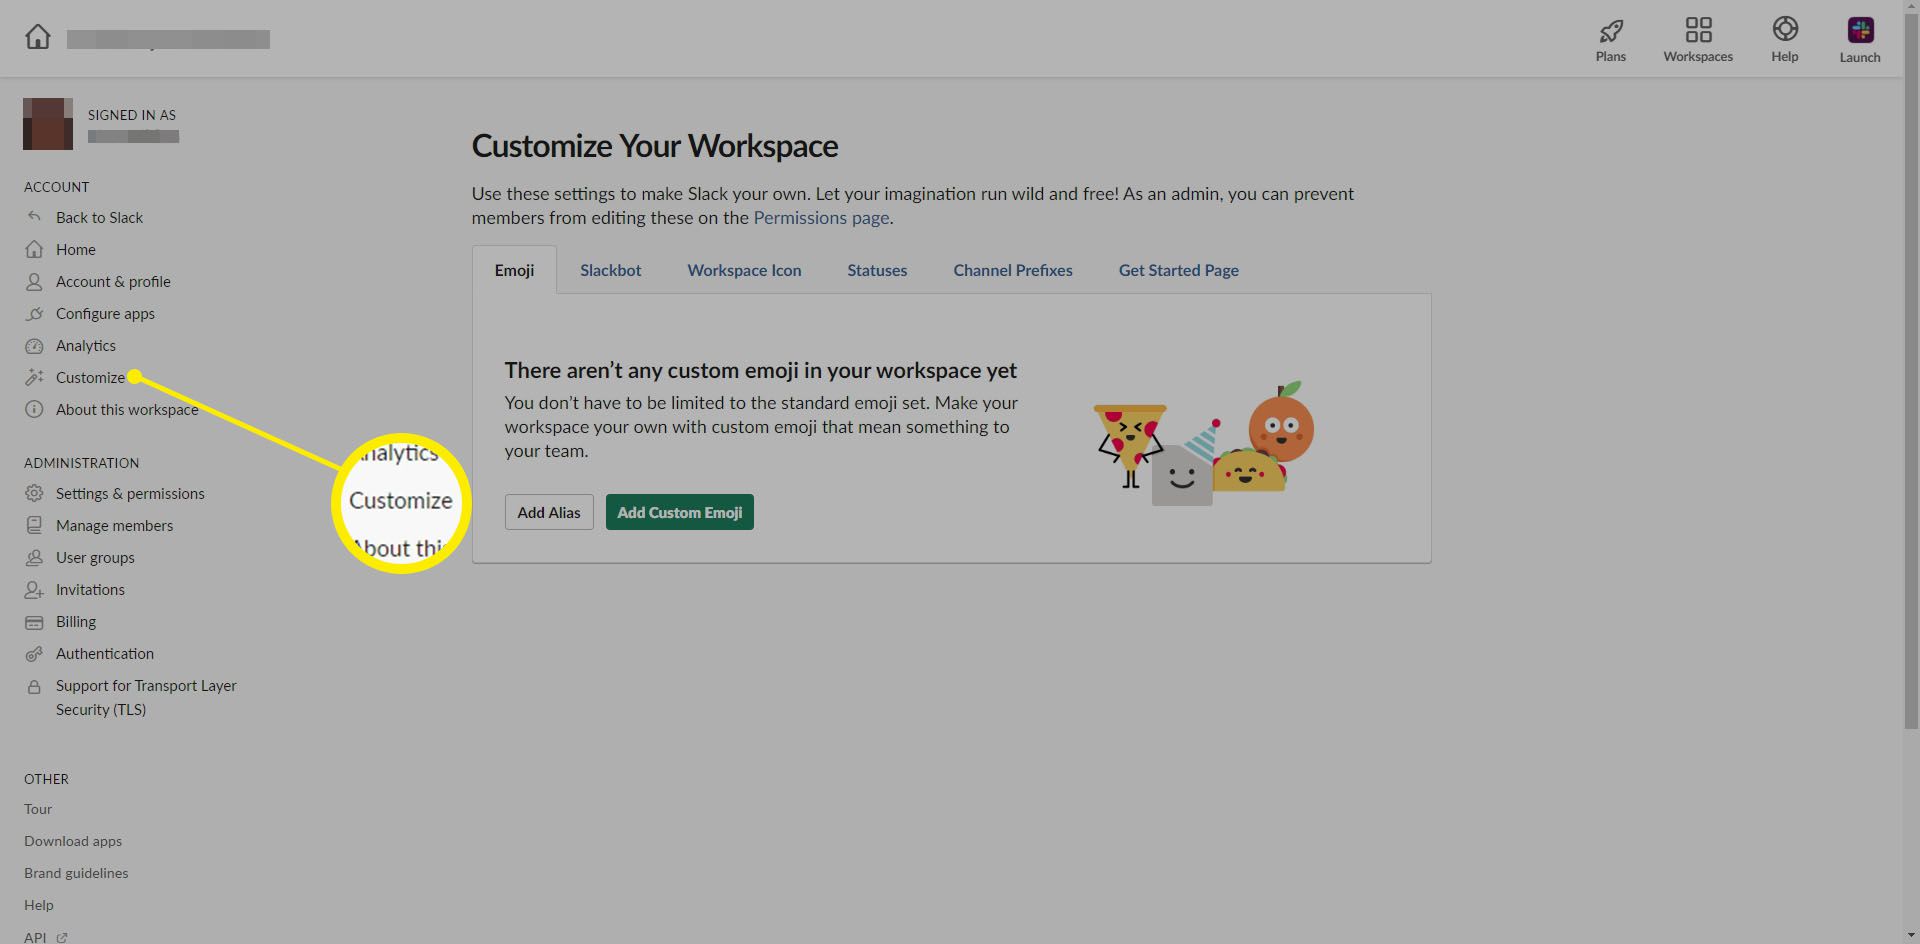Open the Workspace Icon tab

click(744, 270)
